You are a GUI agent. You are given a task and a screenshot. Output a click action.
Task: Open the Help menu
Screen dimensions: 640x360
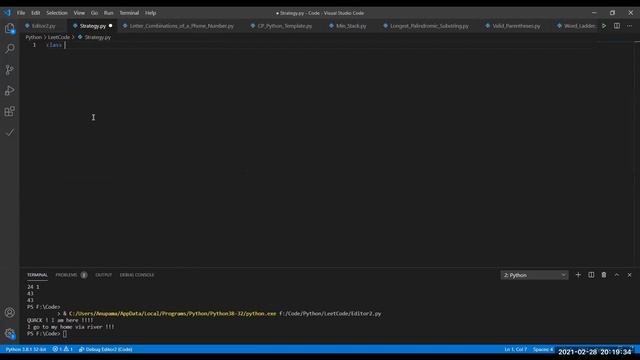coord(150,13)
